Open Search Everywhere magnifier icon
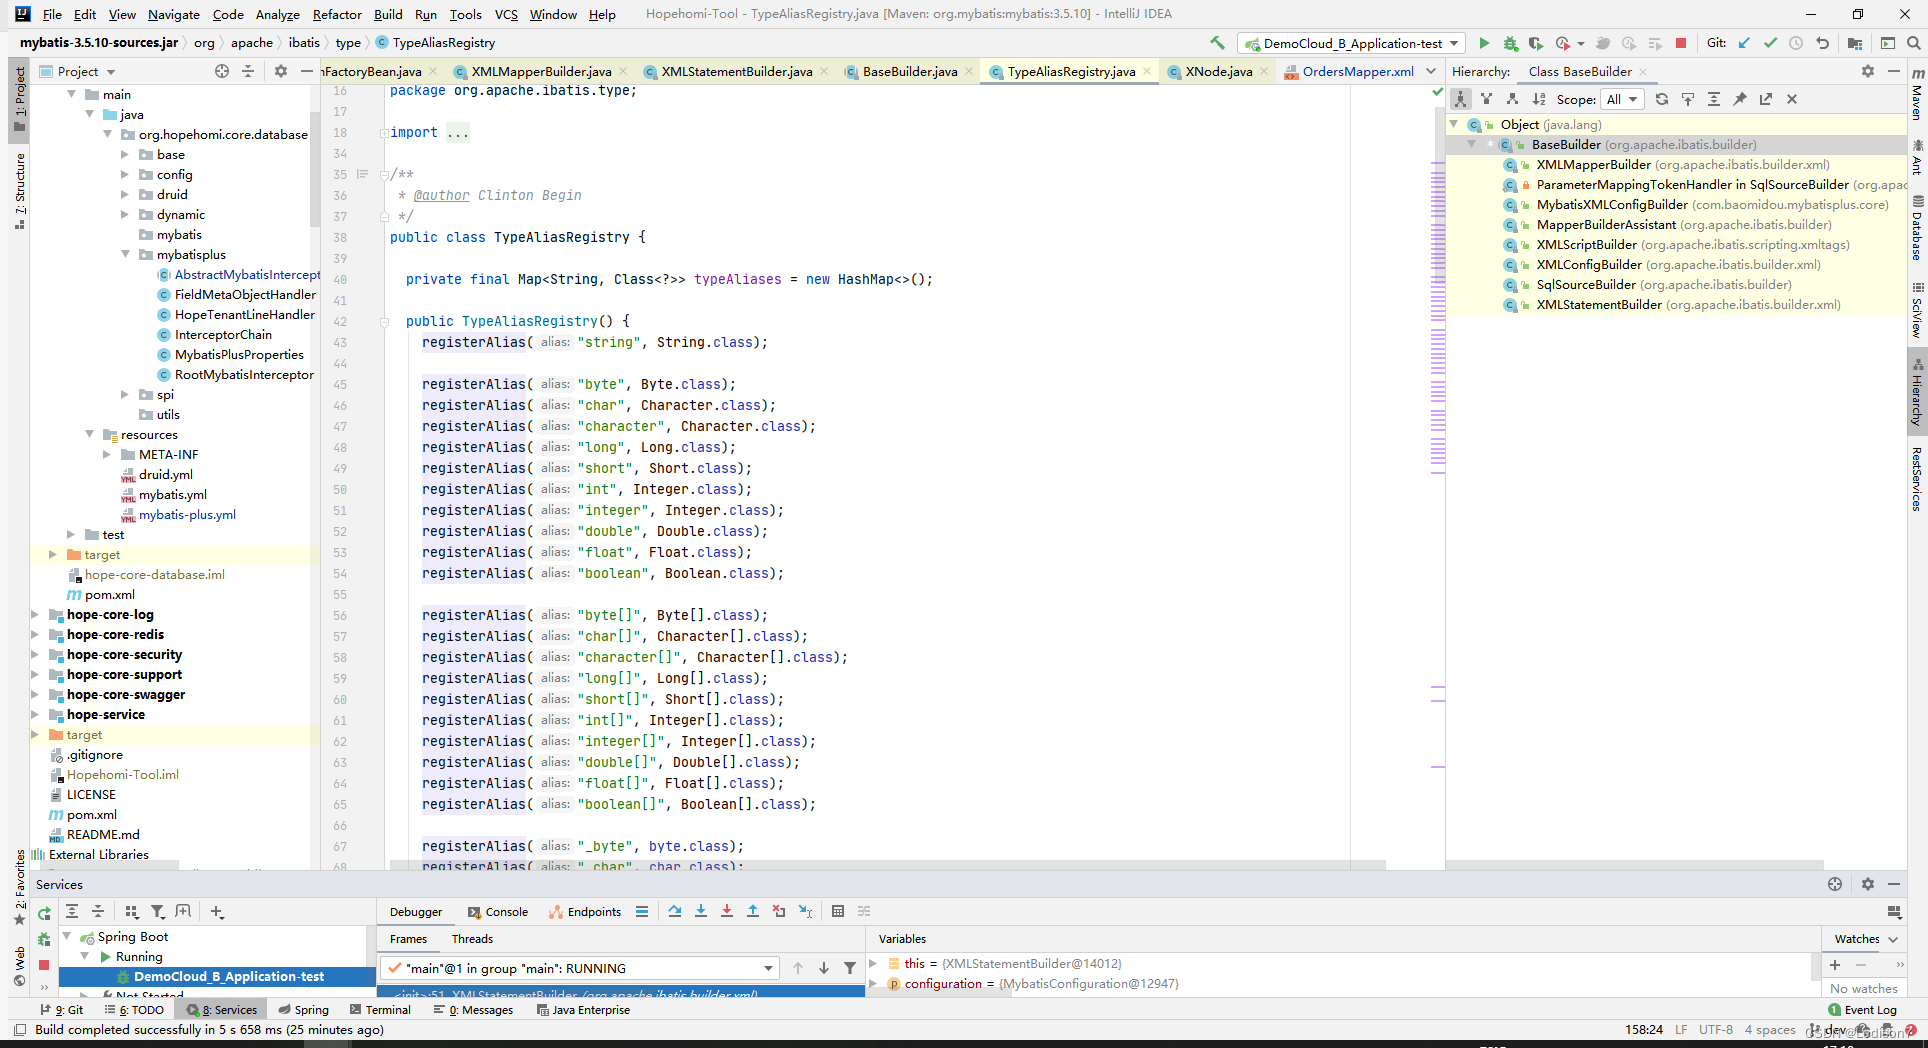This screenshot has width=1928, height=1048. tap(1913, 43)
